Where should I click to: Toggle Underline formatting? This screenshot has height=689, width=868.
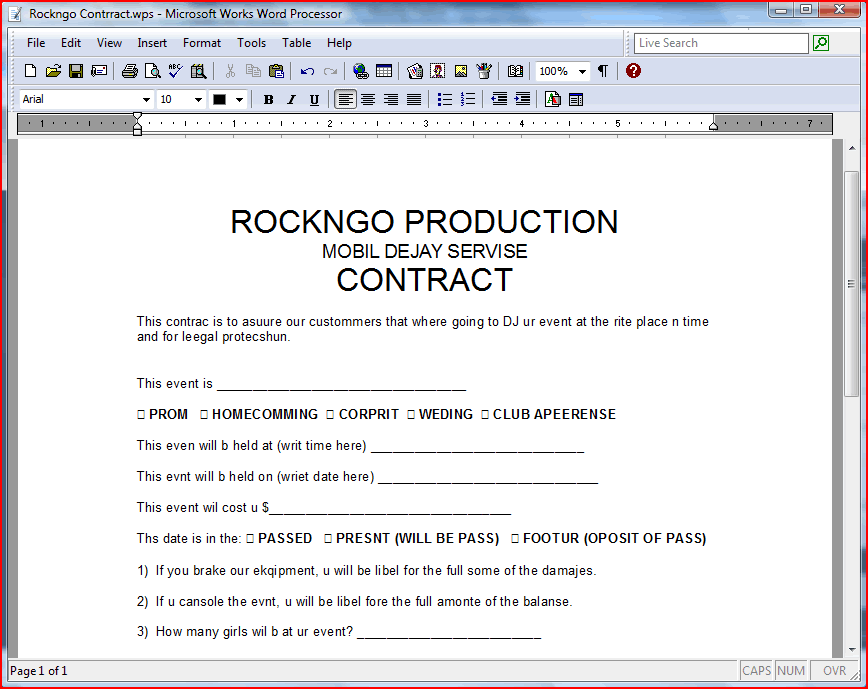(x=314, y=99)
